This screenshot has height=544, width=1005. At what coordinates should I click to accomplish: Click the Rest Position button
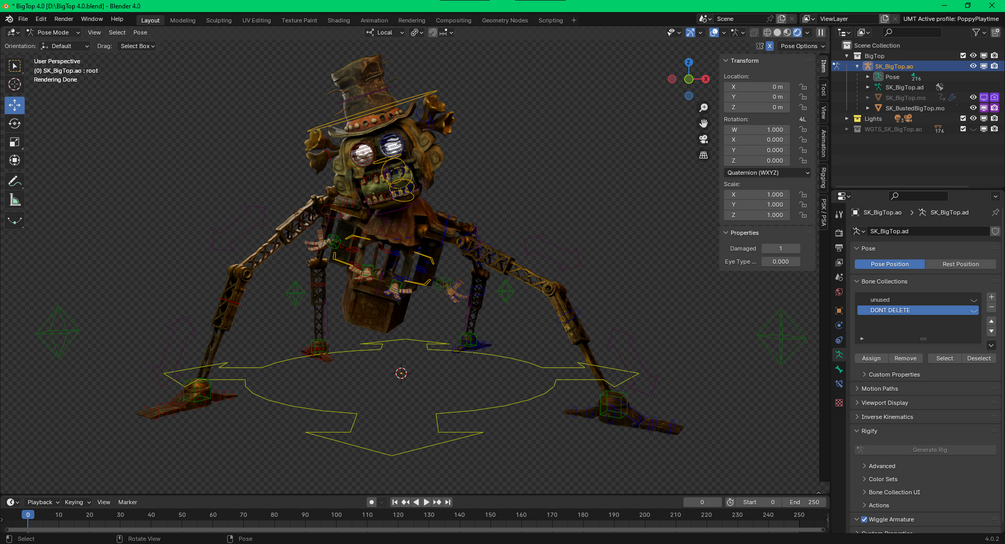[x=960, y=264]
